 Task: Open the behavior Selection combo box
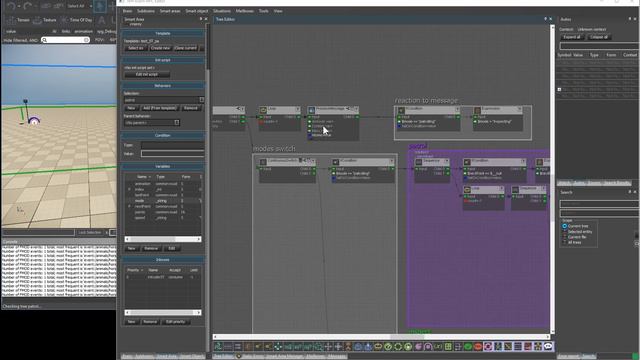click(164, 100)
